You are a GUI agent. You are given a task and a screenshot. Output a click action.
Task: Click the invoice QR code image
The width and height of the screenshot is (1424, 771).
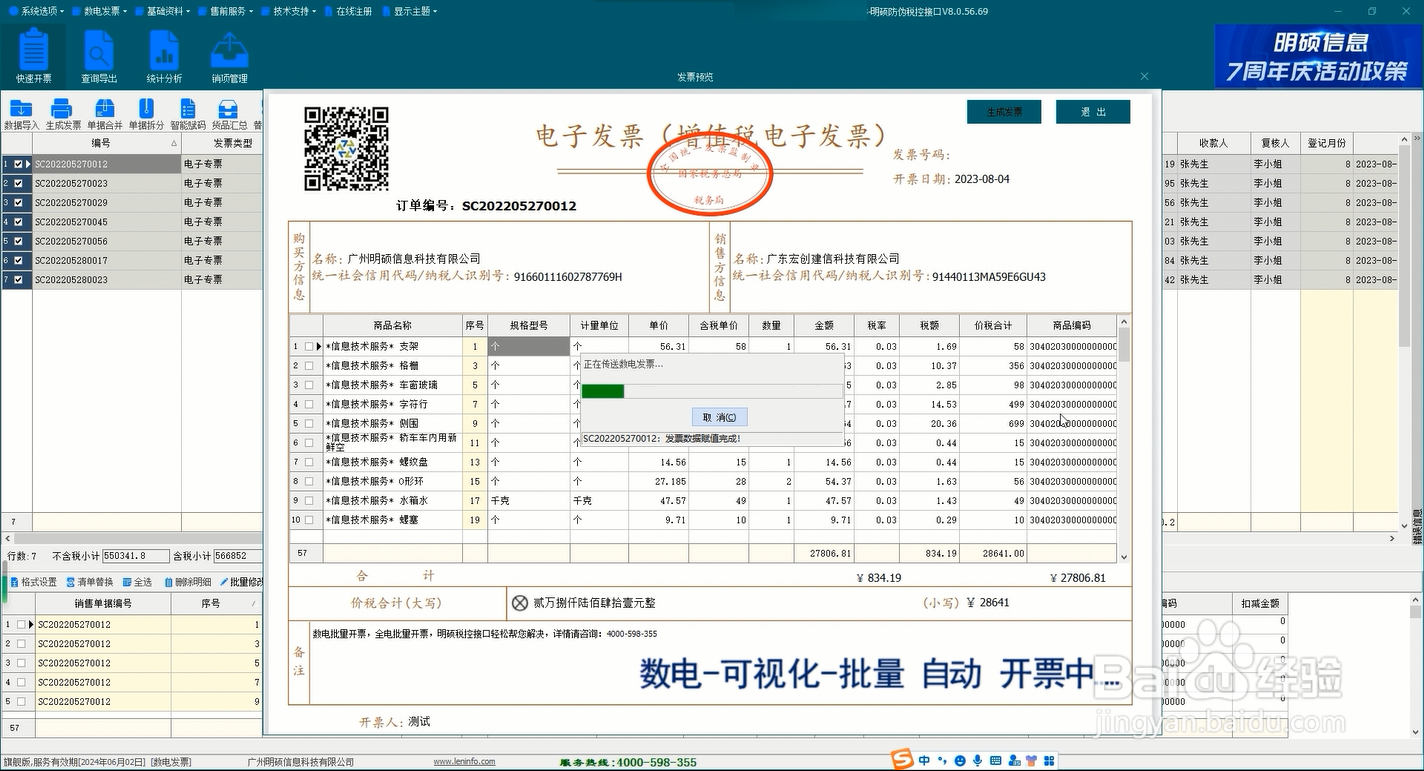346,149
